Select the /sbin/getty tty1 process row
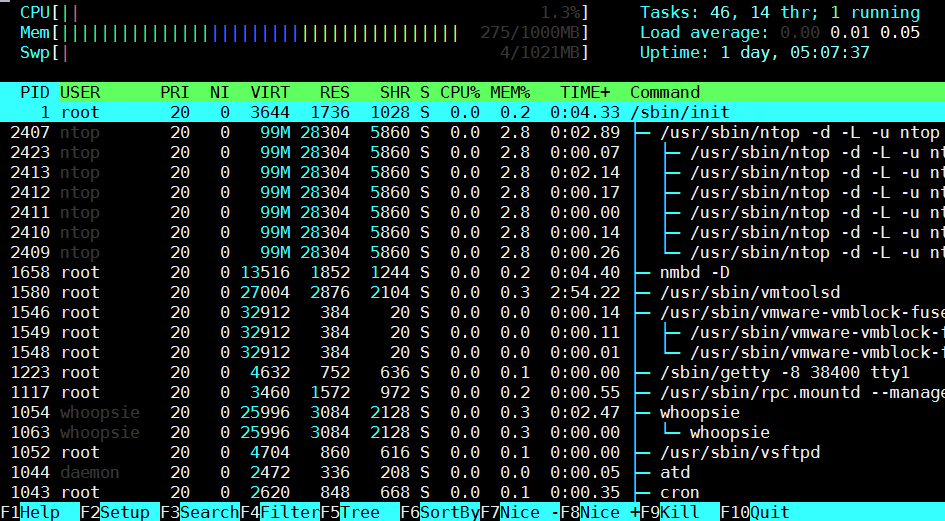 (472, 372)
